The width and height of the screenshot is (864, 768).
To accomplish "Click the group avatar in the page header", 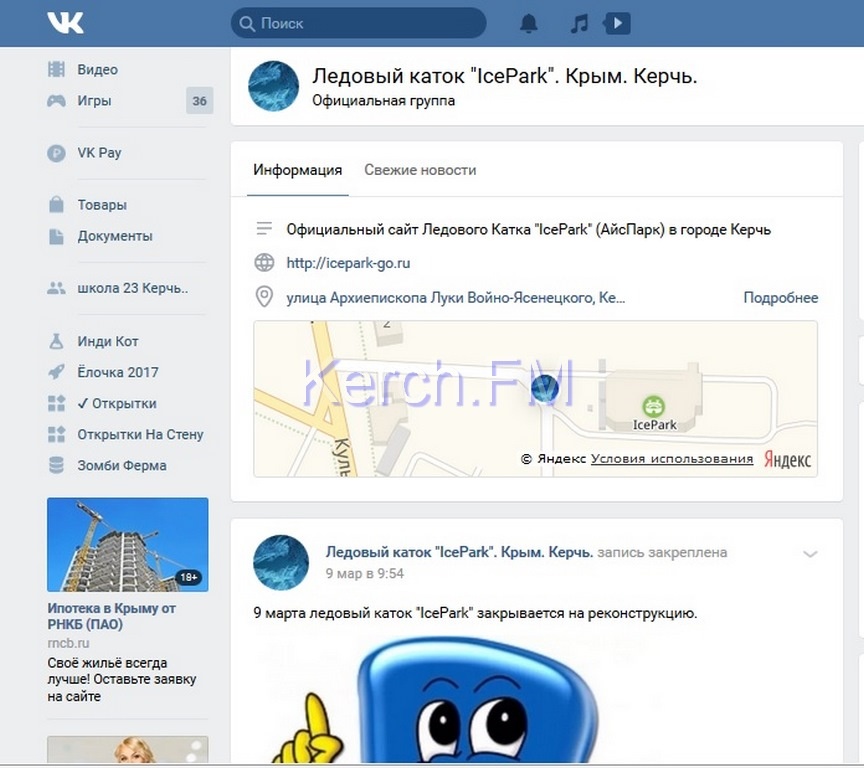I will point(273,85).
